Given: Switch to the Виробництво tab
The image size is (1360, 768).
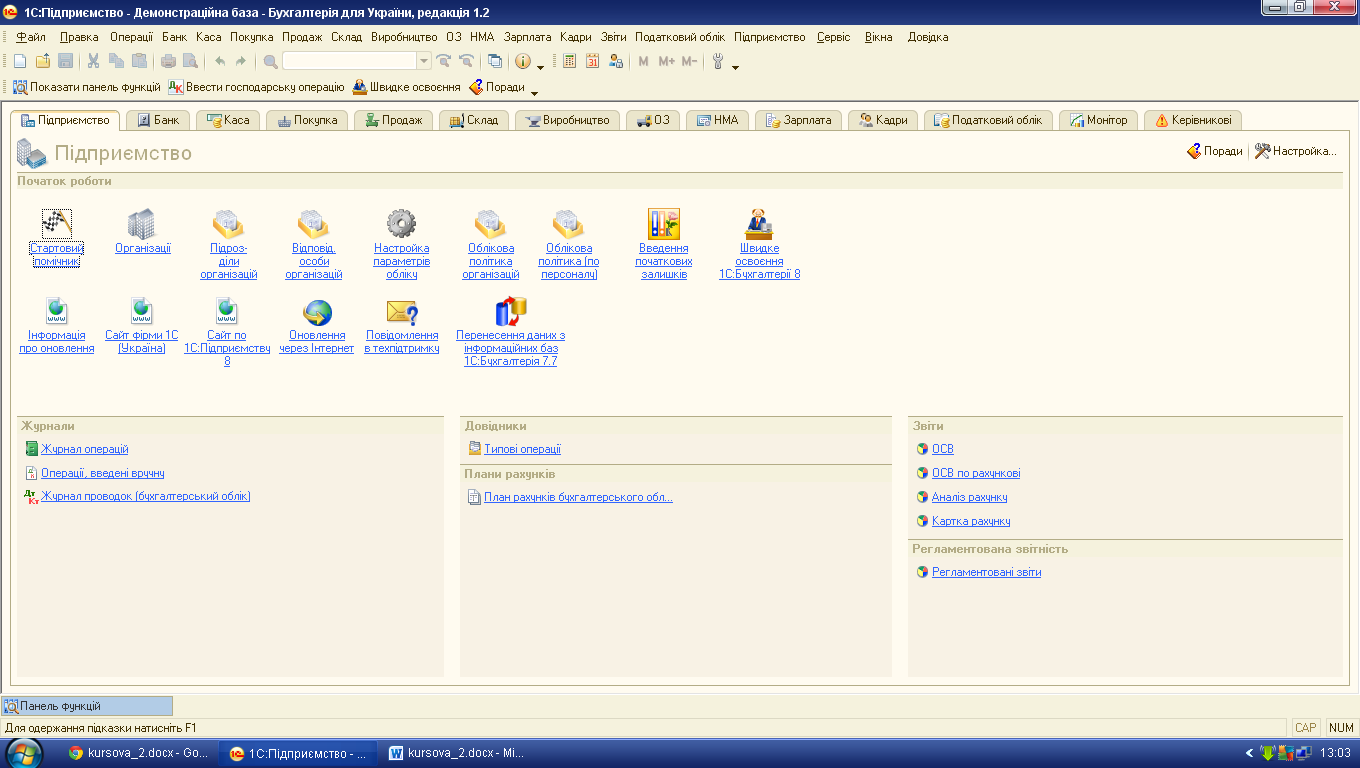Looking at the screenshot, I should pos(567,120).
